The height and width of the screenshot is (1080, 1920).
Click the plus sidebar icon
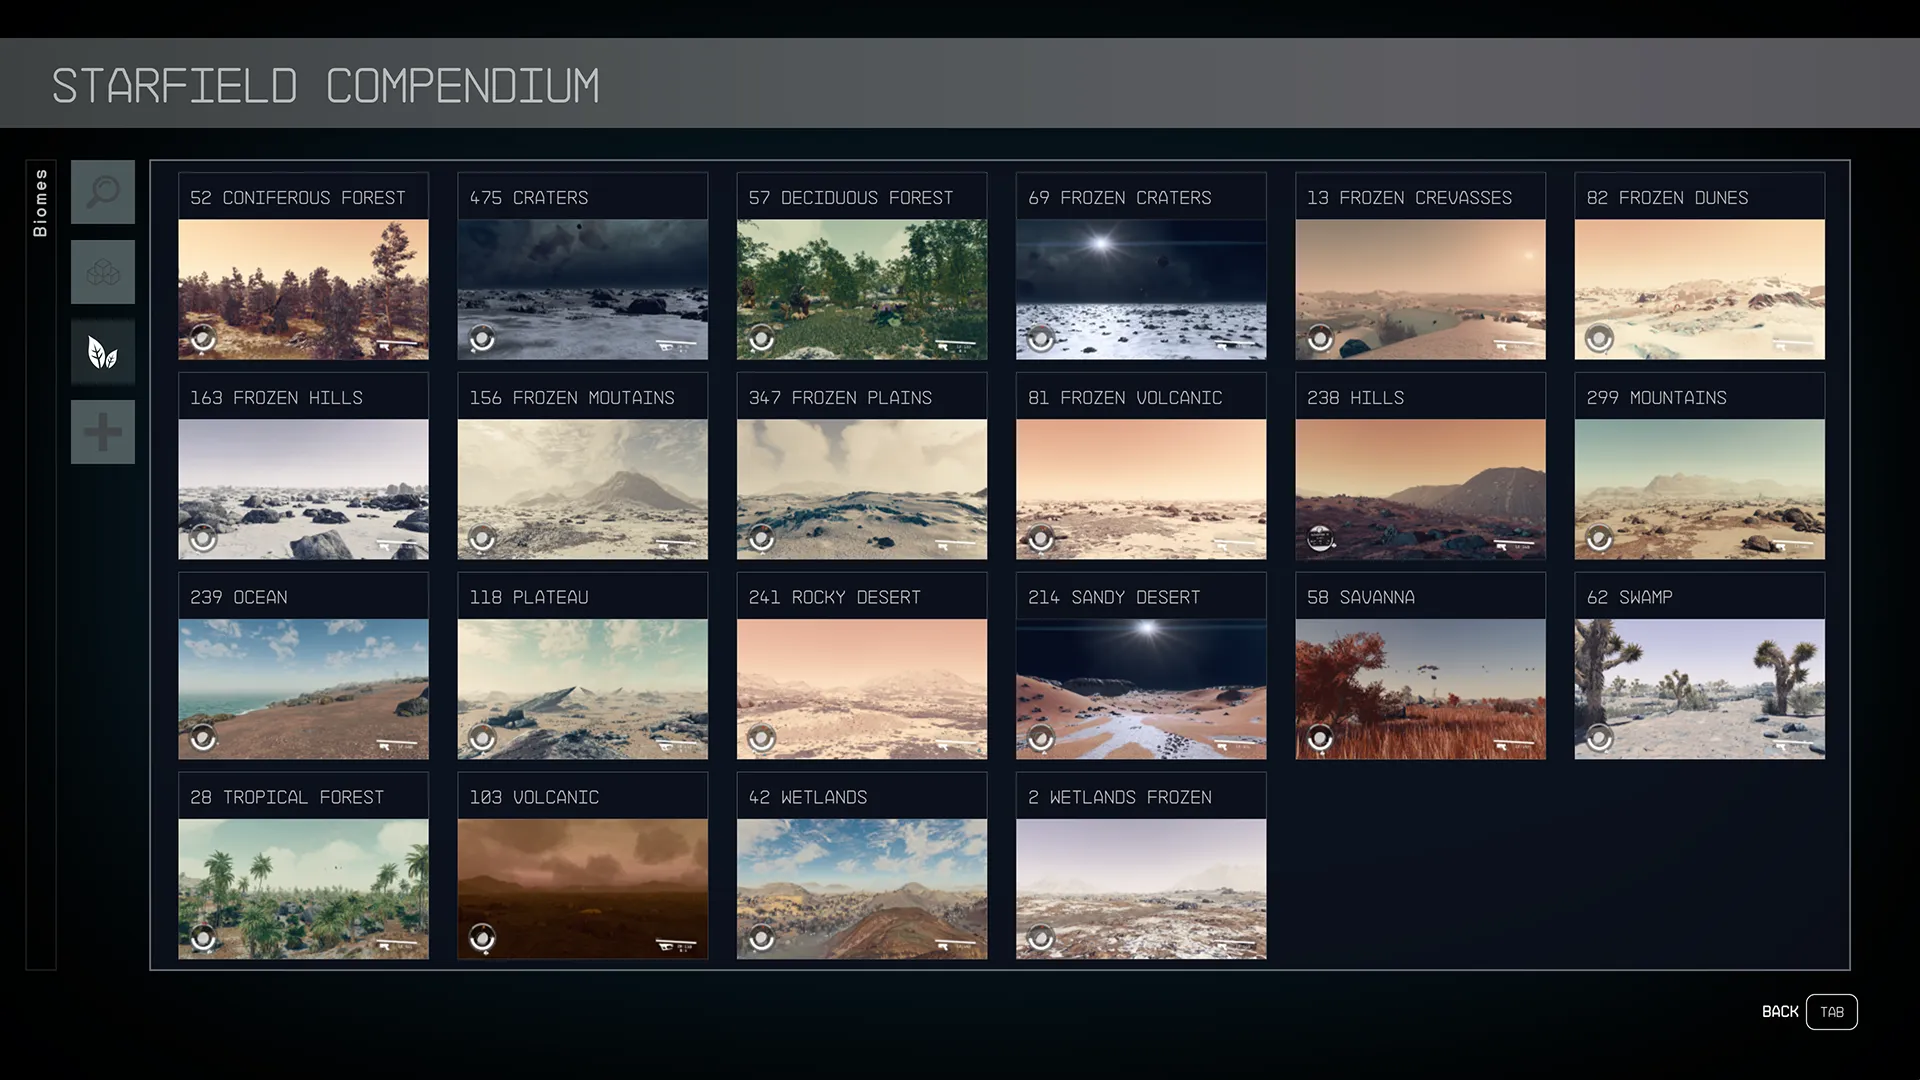pos(103,432)
